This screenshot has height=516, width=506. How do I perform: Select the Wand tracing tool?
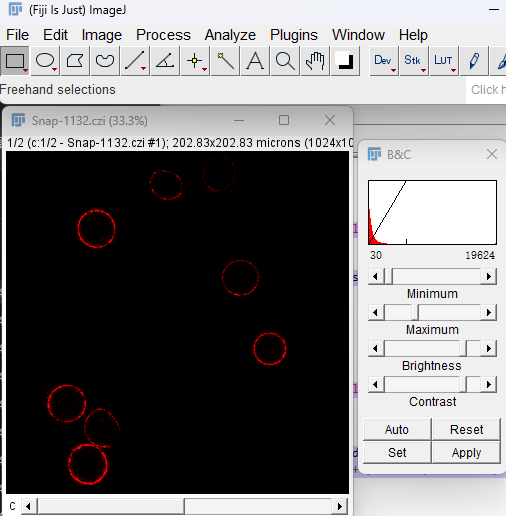(225, 61)
